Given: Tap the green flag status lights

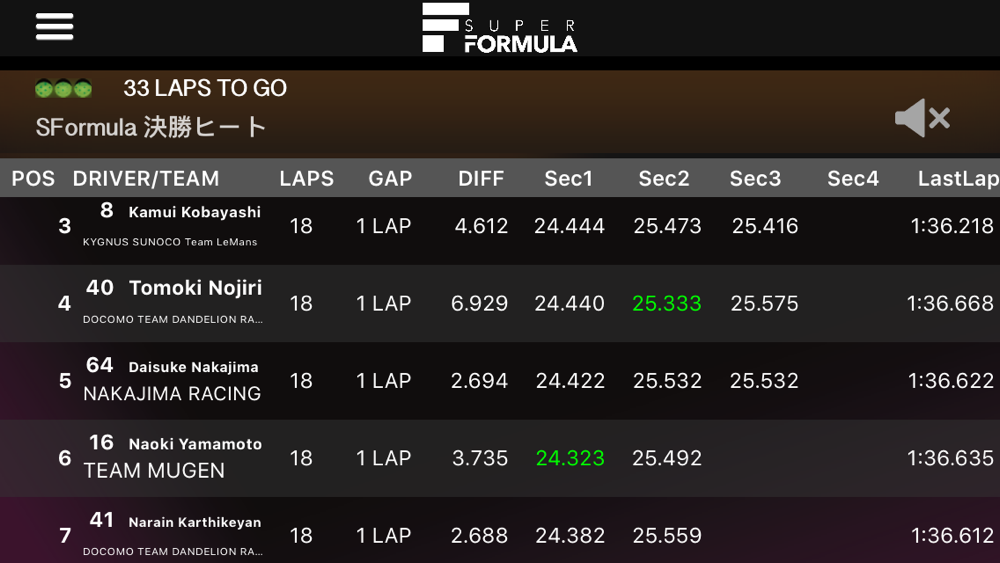Looking at the screenshot, I should [63, 88].
